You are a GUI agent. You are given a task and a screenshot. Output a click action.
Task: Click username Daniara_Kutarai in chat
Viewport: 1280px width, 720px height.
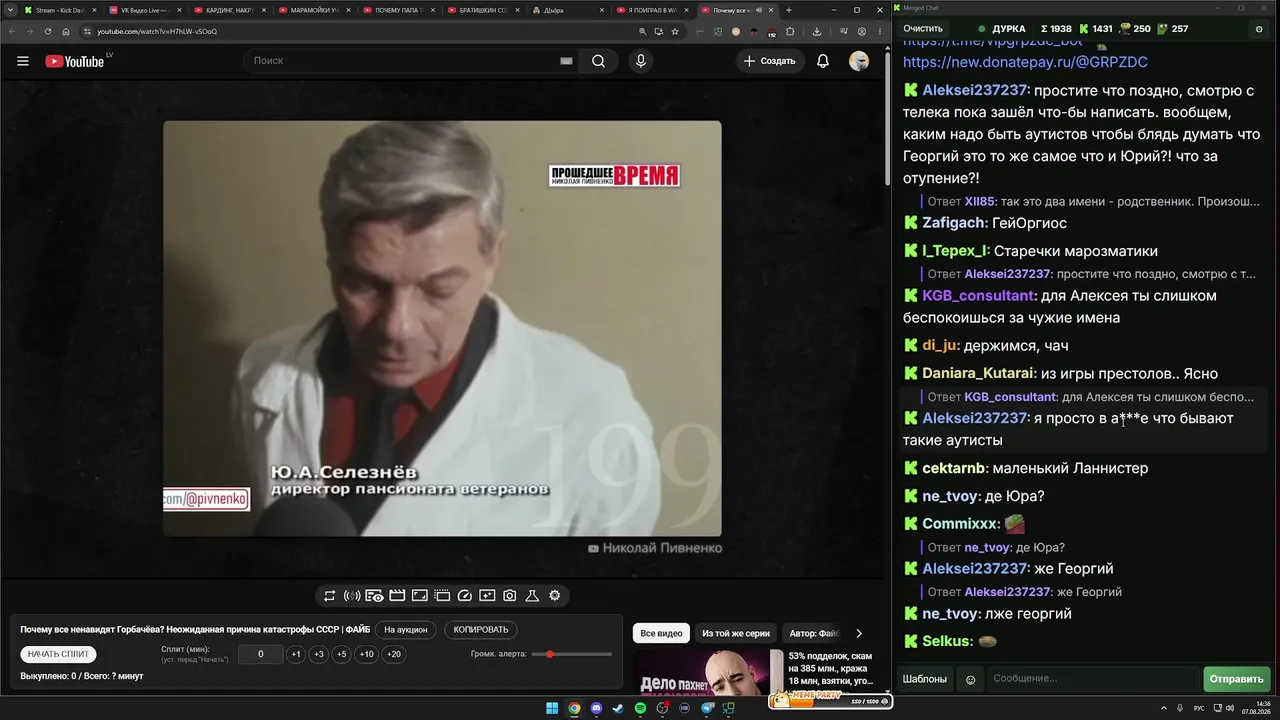pyautogui.click(x=978, y=374)
